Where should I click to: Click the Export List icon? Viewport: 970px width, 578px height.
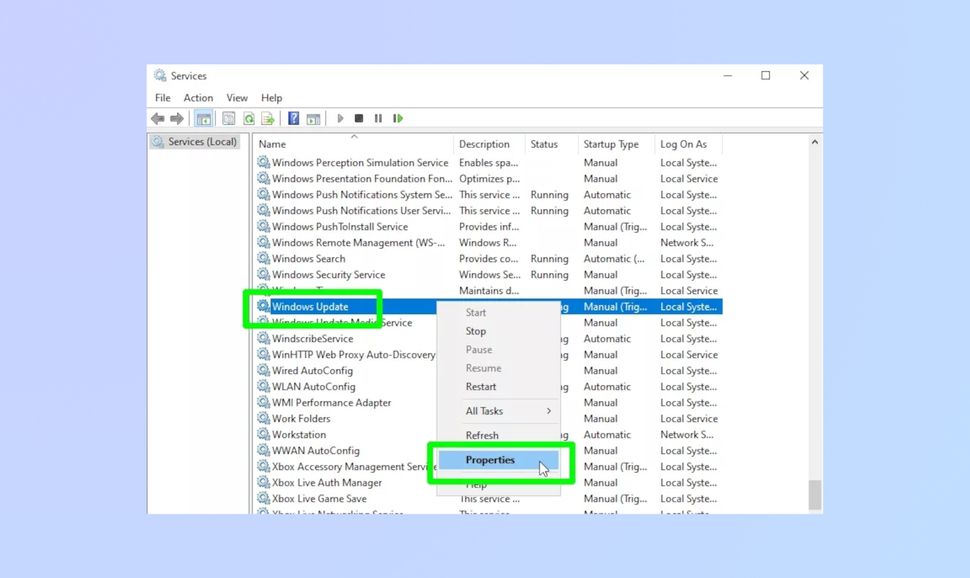[267, 118]
